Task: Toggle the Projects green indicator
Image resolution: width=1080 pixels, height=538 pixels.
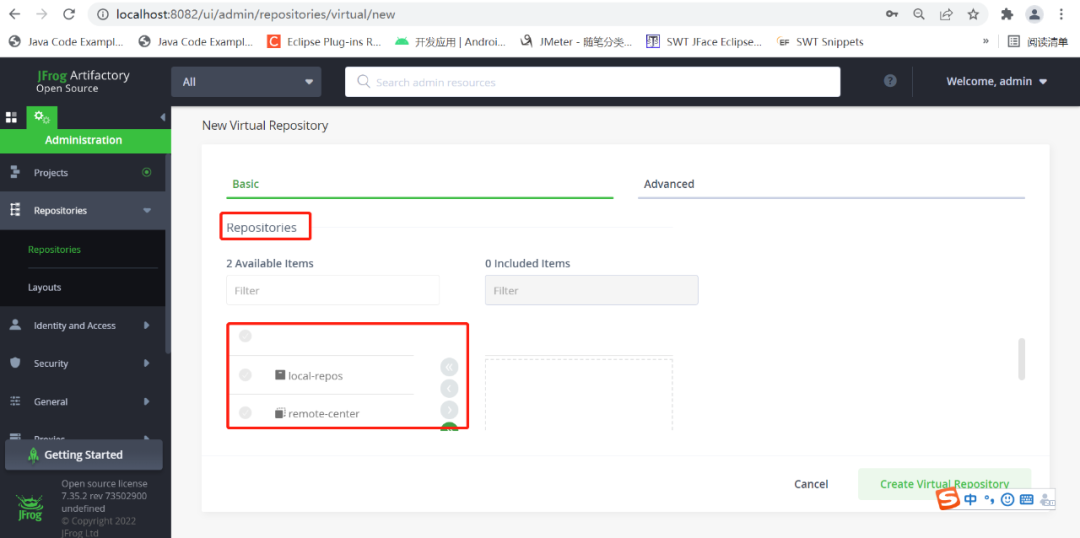Action: [x=146, y=172]
